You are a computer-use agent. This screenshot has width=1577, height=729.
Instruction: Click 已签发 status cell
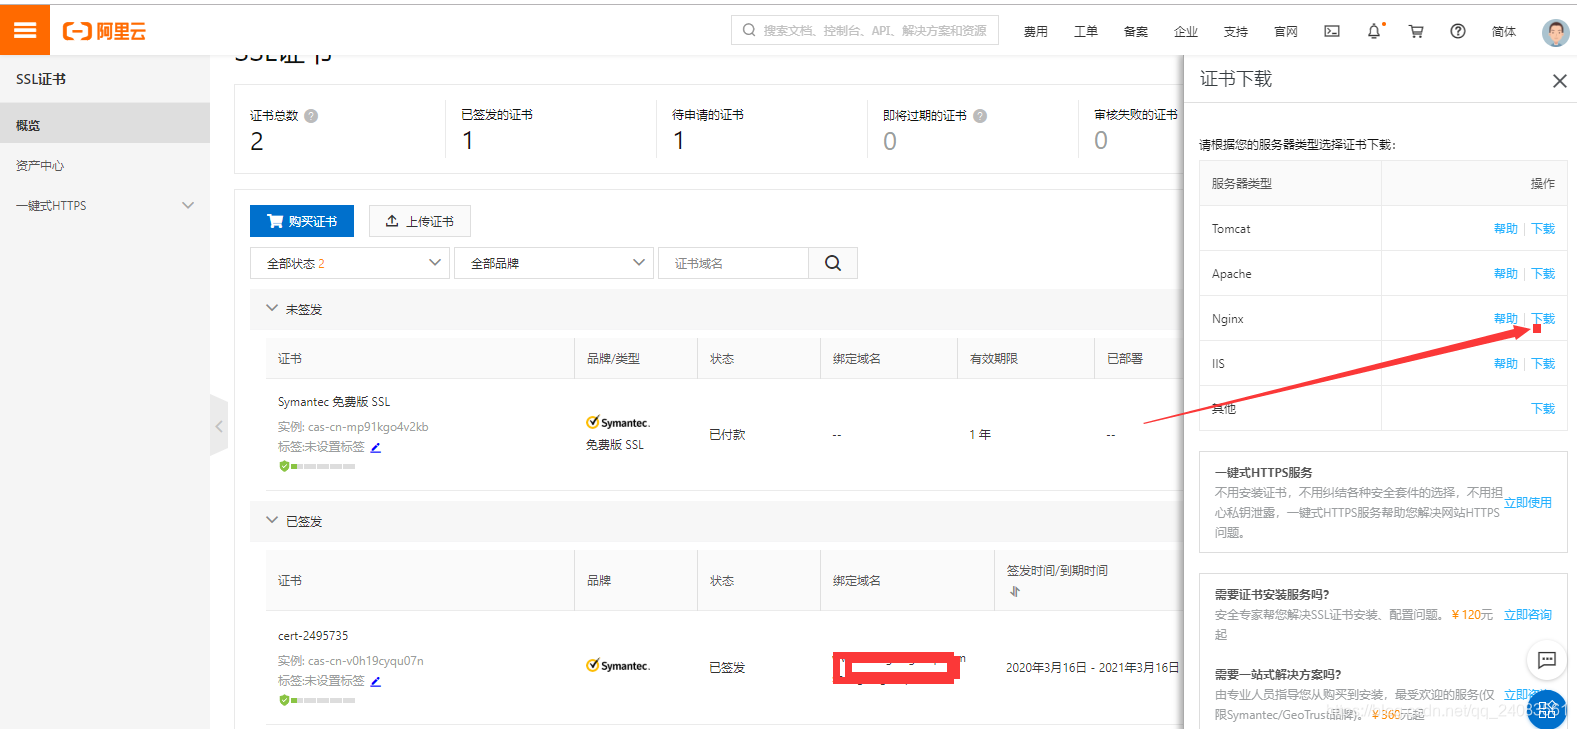[x=727, y=668]
